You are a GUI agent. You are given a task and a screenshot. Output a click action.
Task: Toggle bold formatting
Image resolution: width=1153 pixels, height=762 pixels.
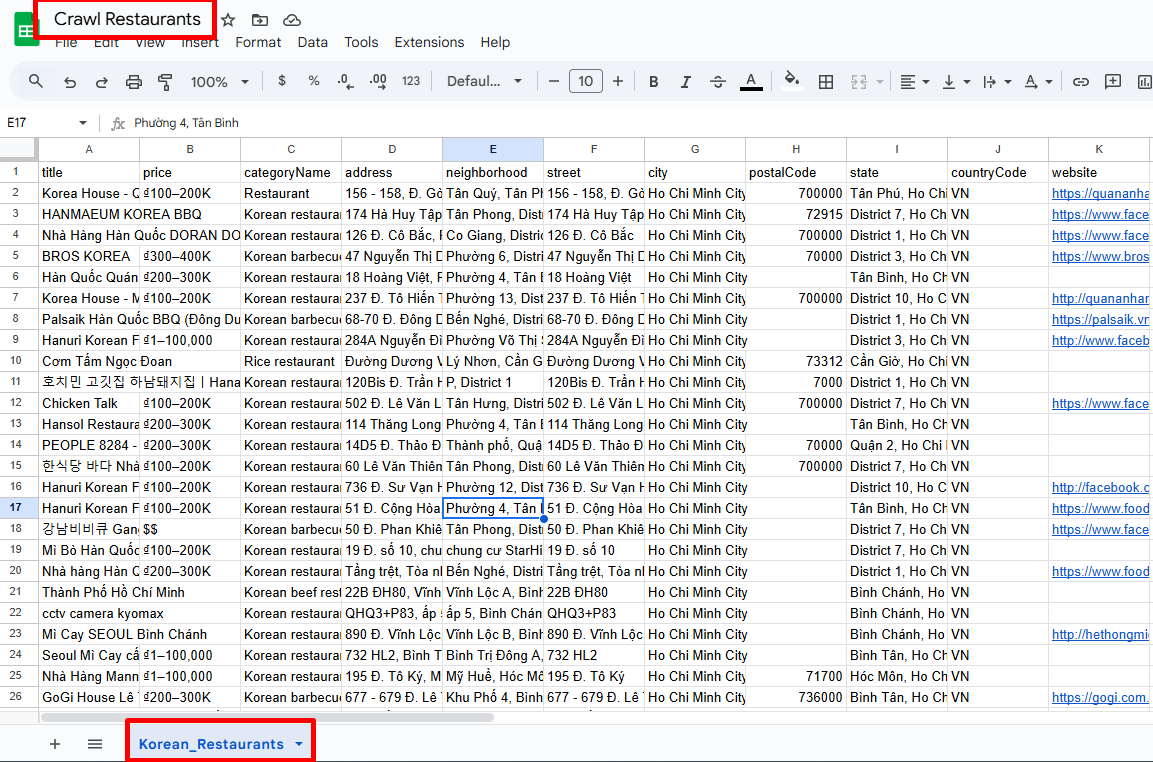click(x=653, y=82)
